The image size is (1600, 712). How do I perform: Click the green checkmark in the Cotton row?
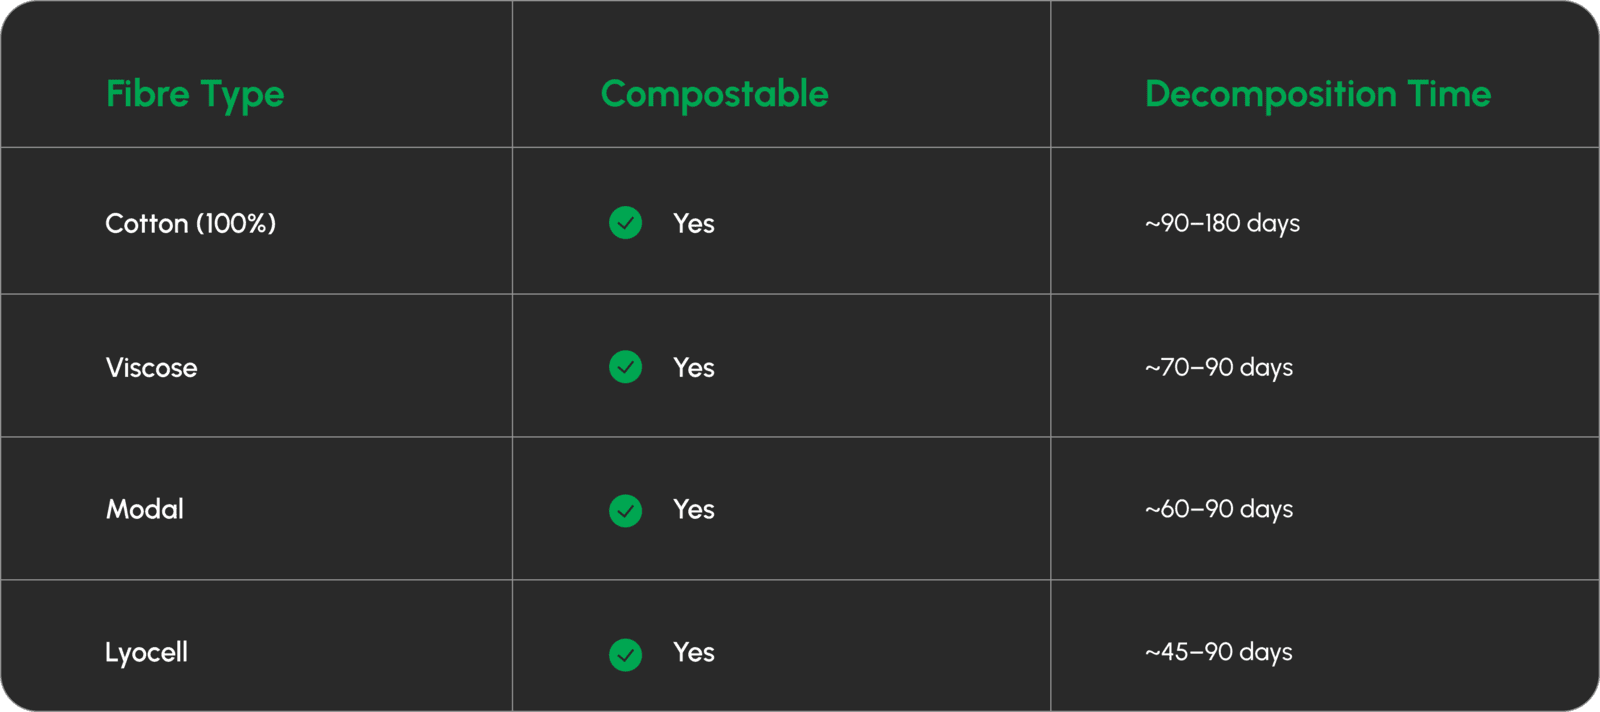point(626,223)
